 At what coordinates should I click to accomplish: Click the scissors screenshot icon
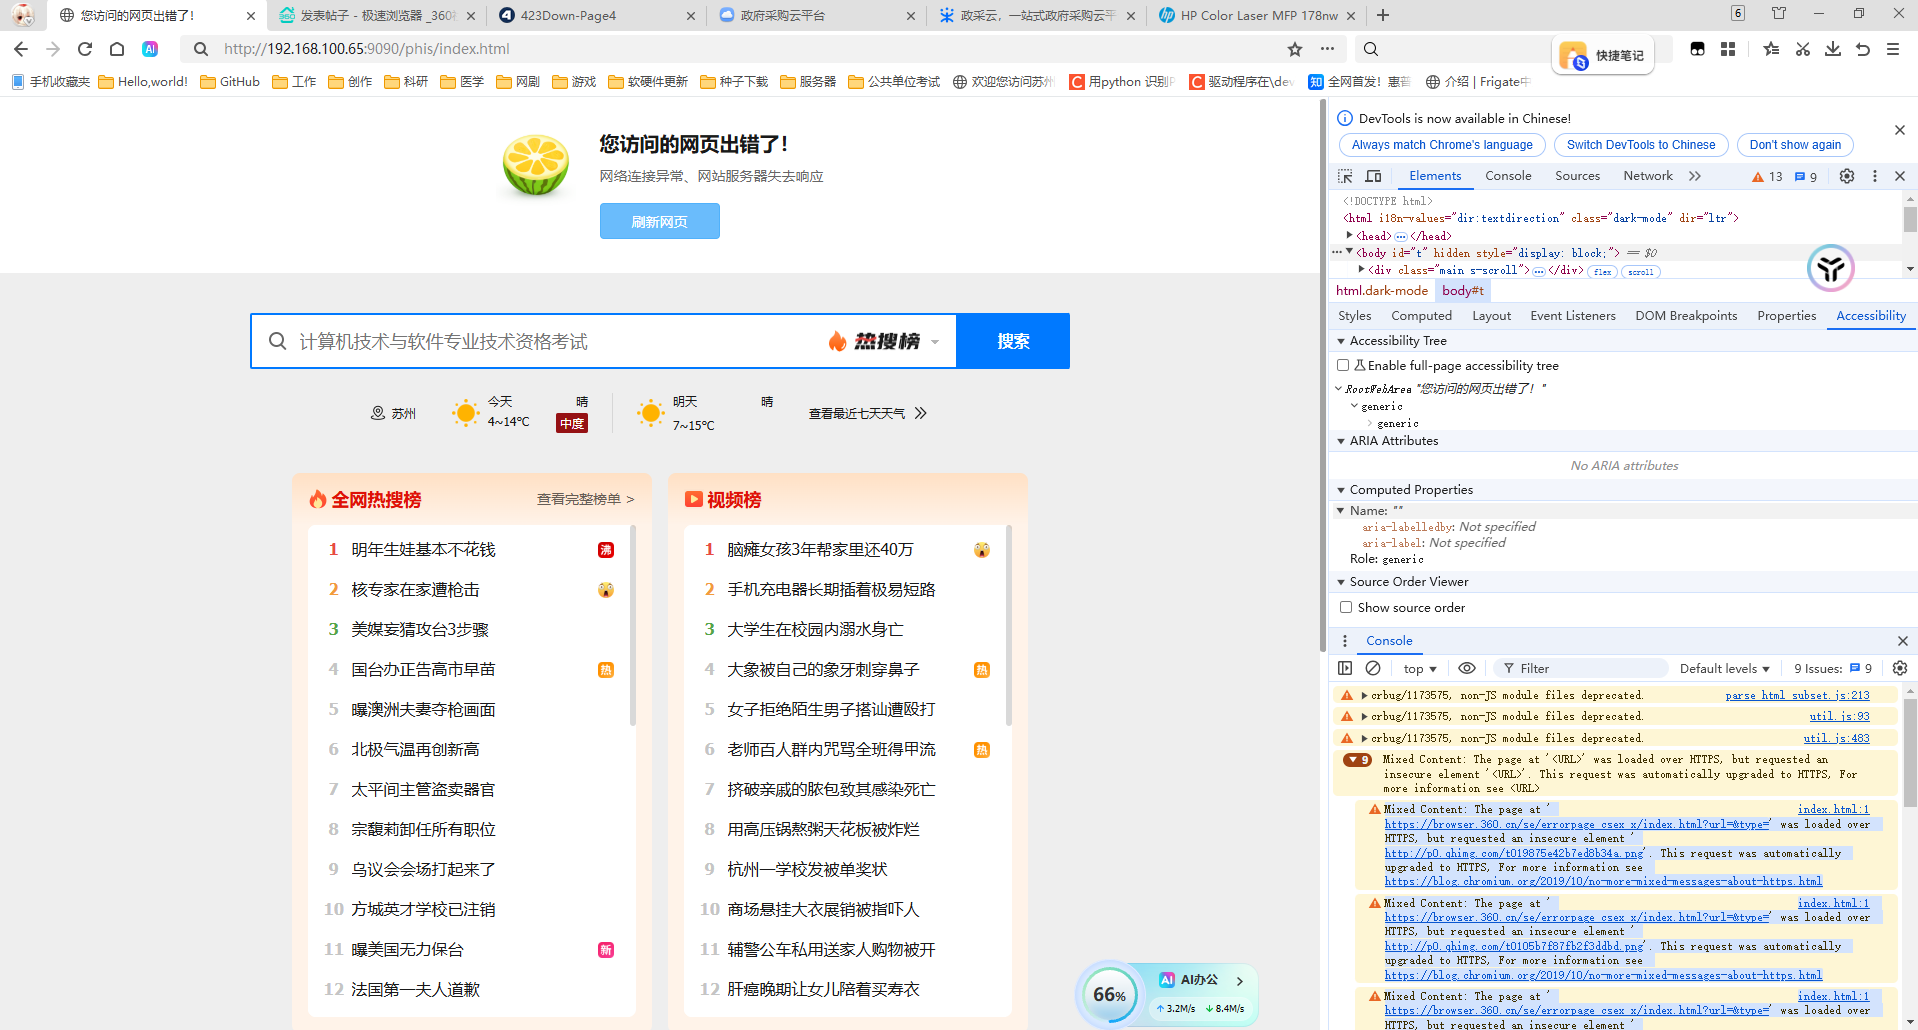pyautogui.click(x=1803, y=49)
